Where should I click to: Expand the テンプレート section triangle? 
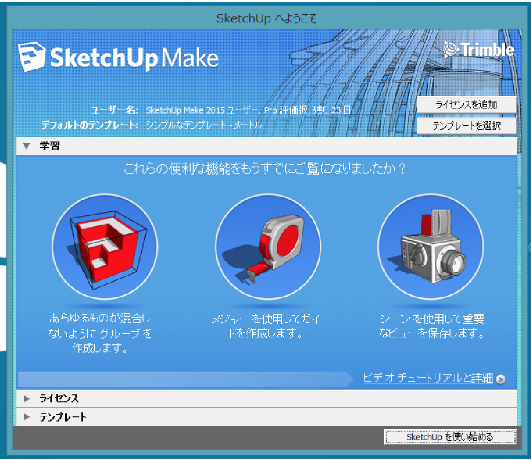coord(27,417)
